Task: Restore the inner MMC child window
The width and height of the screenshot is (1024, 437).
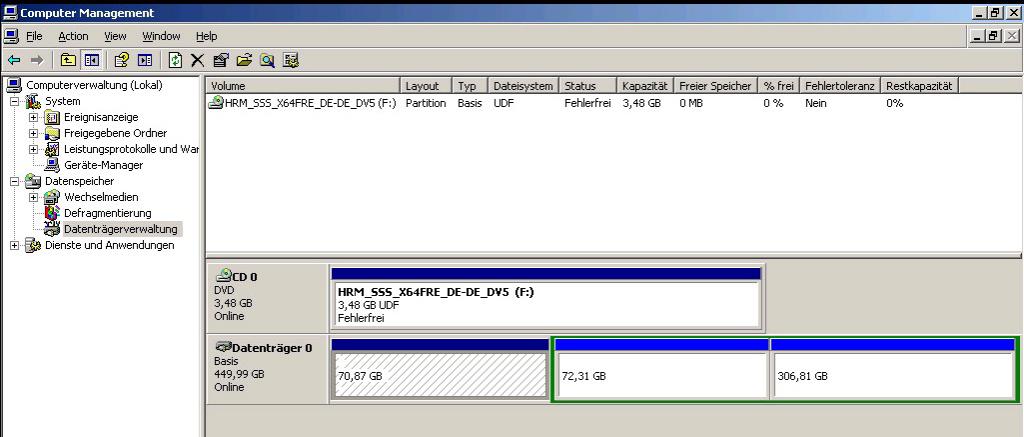Action: point(993,37)
